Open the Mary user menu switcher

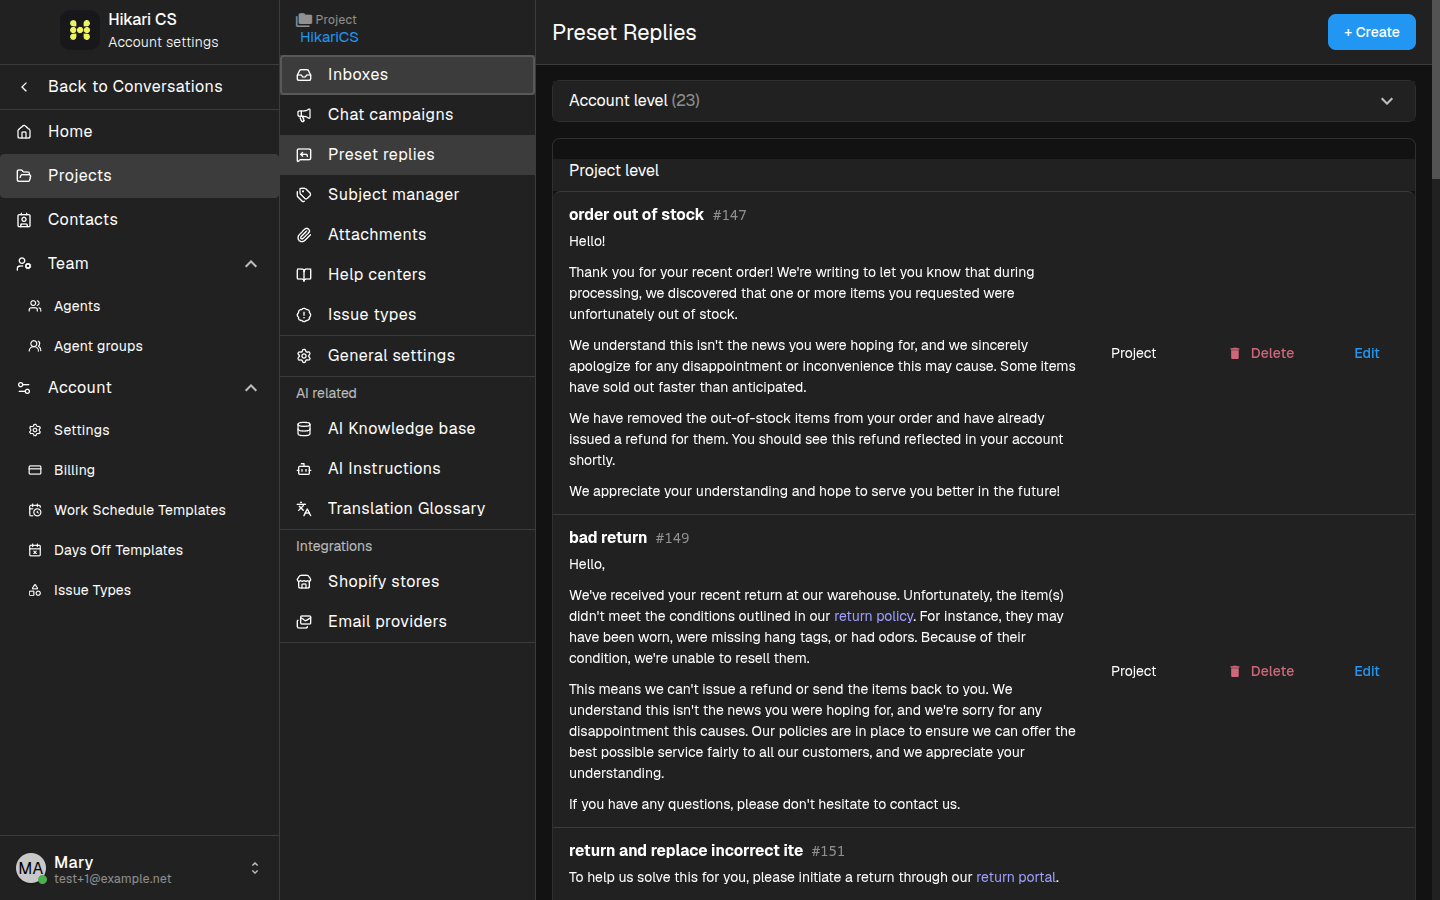tap(255, 868)
